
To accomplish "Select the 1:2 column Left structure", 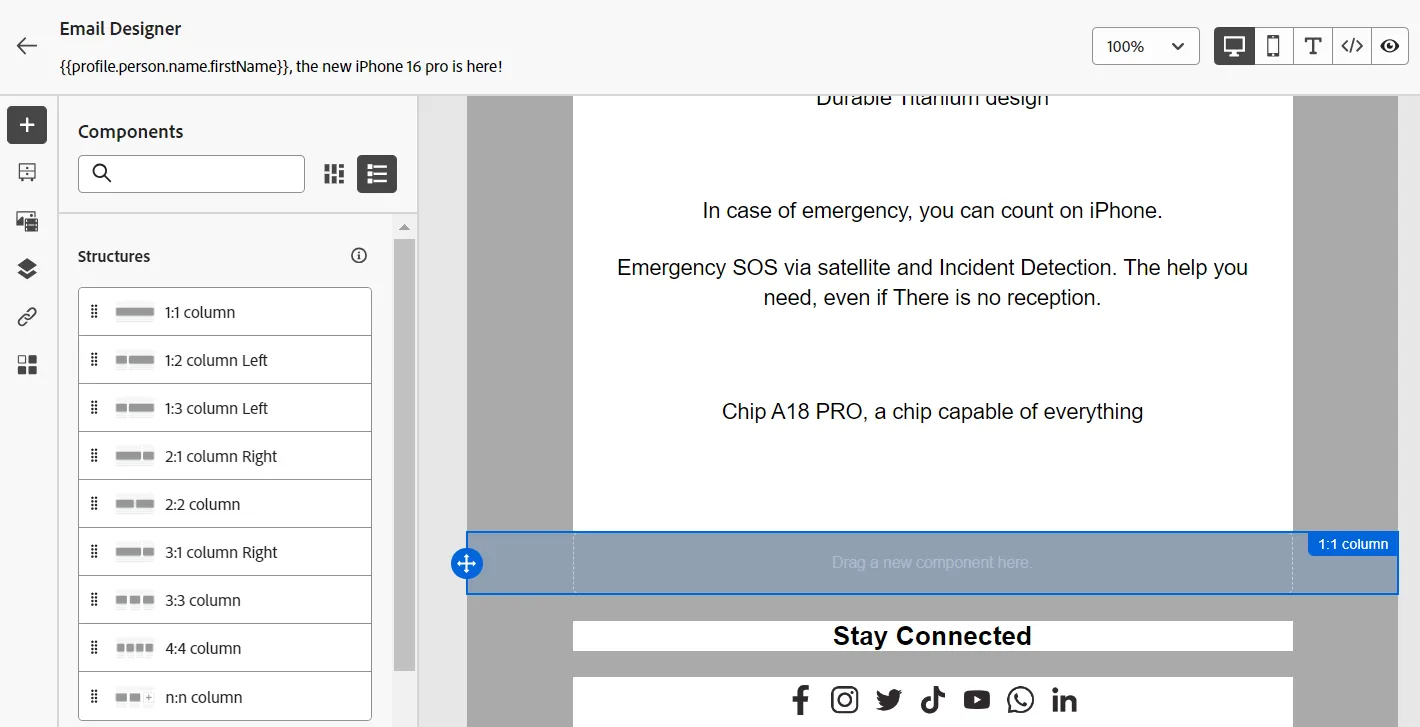I will (225, 360).
